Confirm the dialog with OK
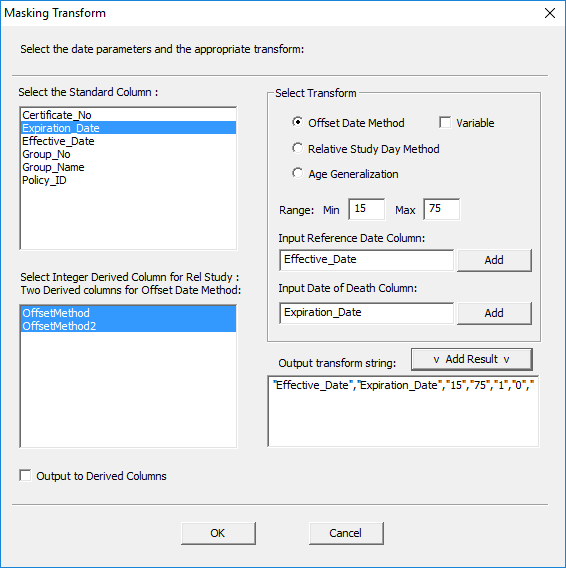 pyautogui.click(x=218, y=533)
